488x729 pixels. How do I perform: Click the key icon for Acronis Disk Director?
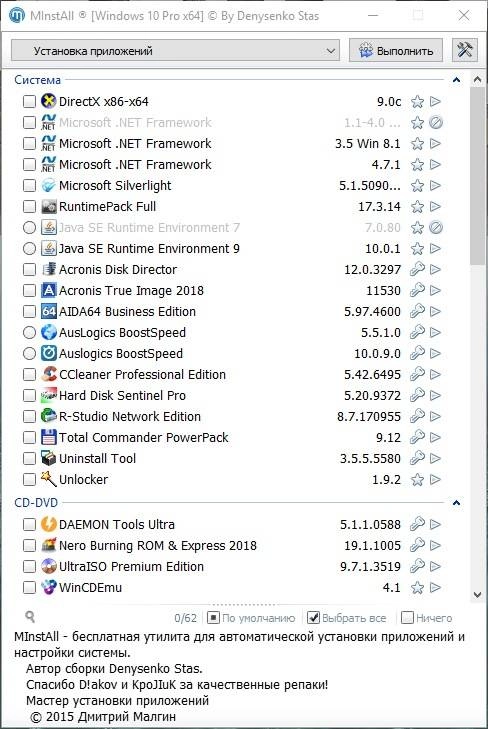417,269
